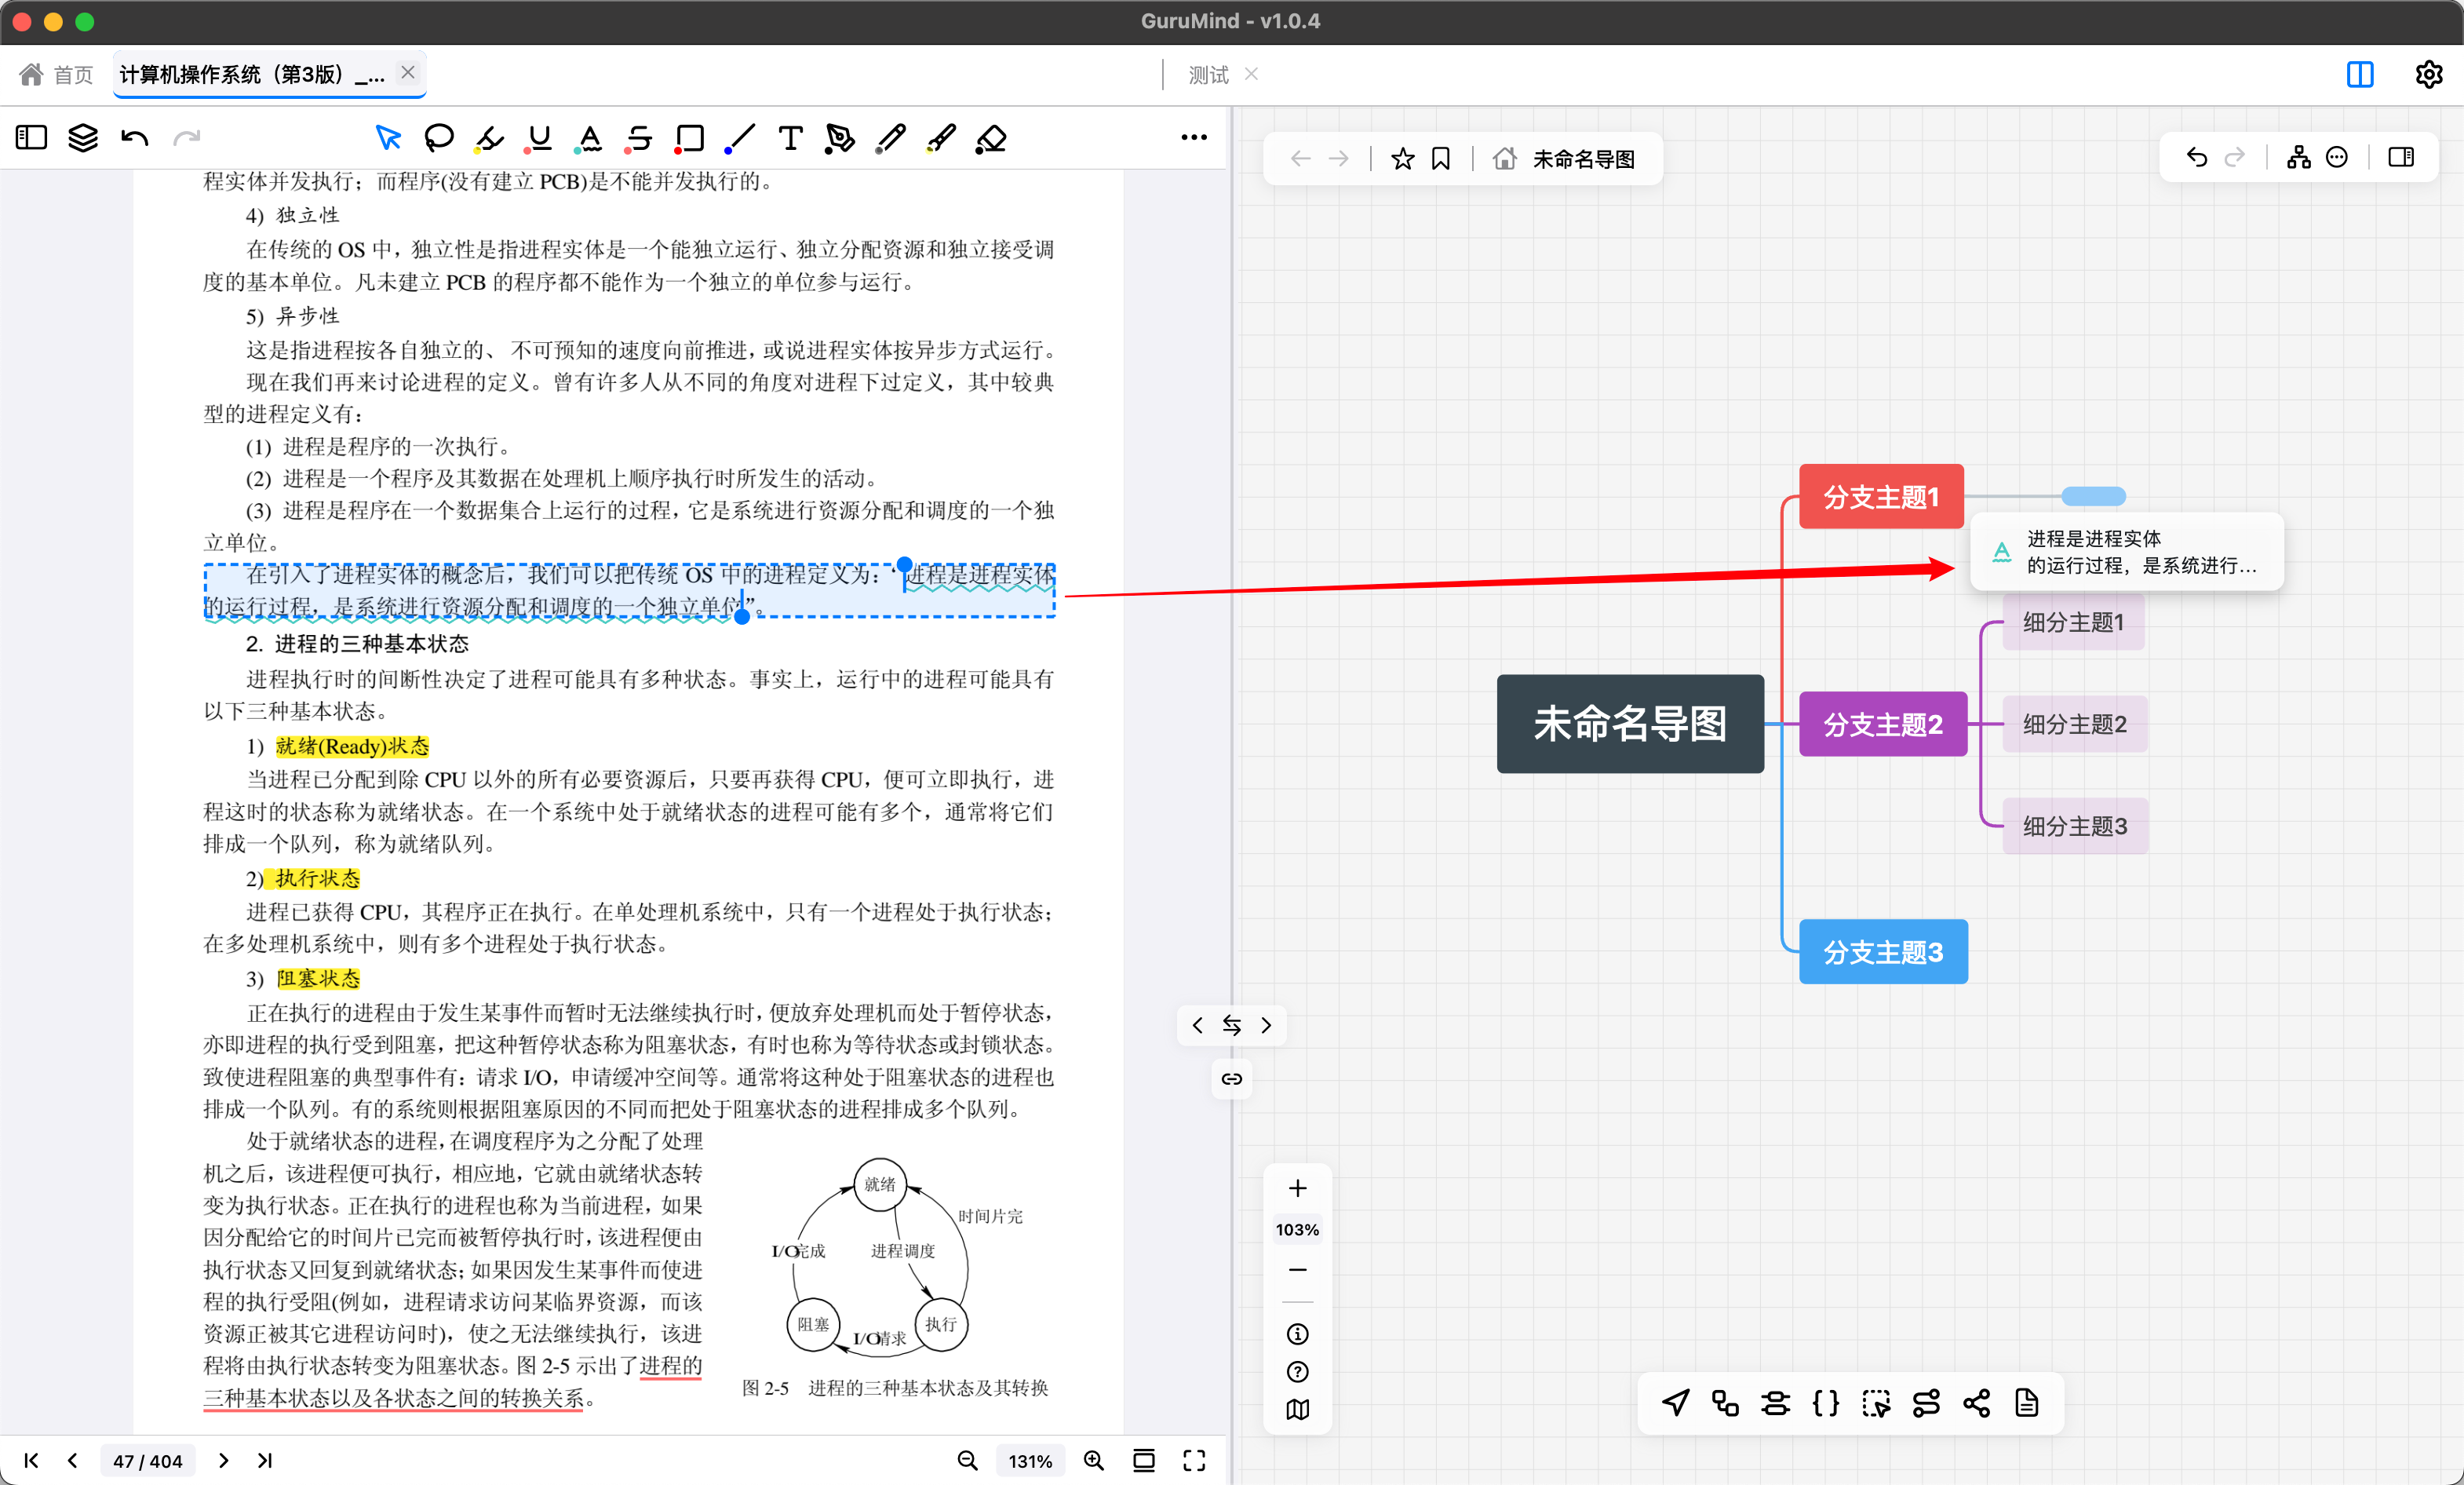Choose the strikethrough annotation tool

[639, 138]
